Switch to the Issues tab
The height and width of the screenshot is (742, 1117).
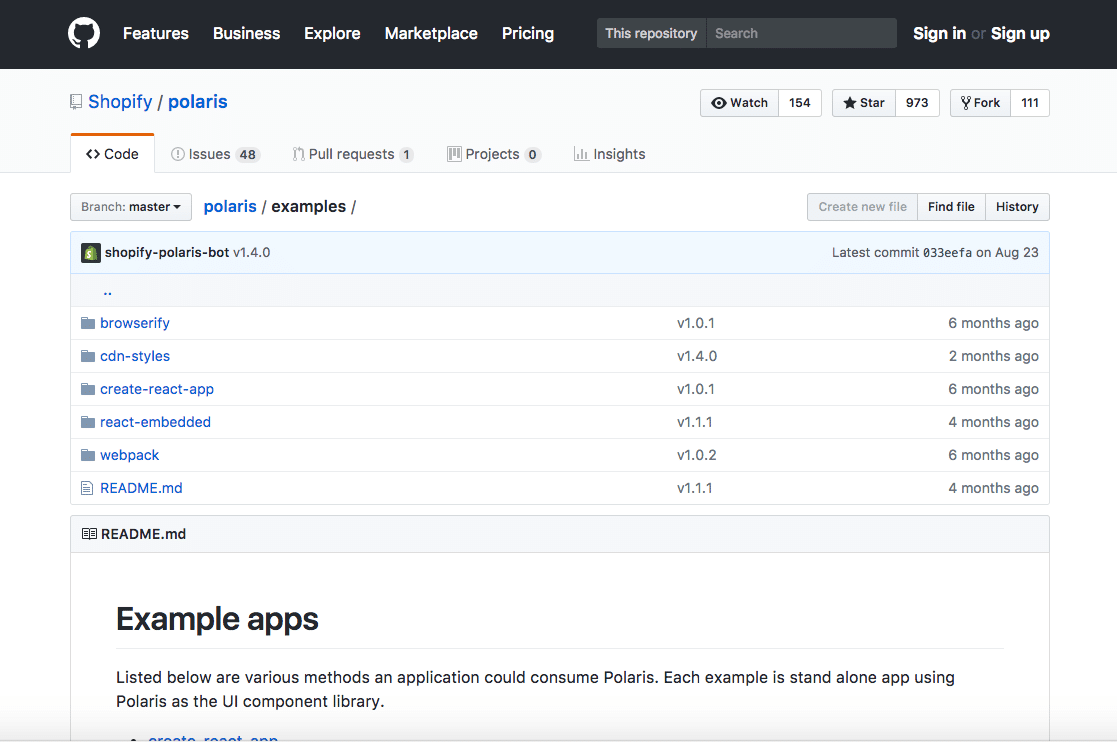click(x=215, y=154)
